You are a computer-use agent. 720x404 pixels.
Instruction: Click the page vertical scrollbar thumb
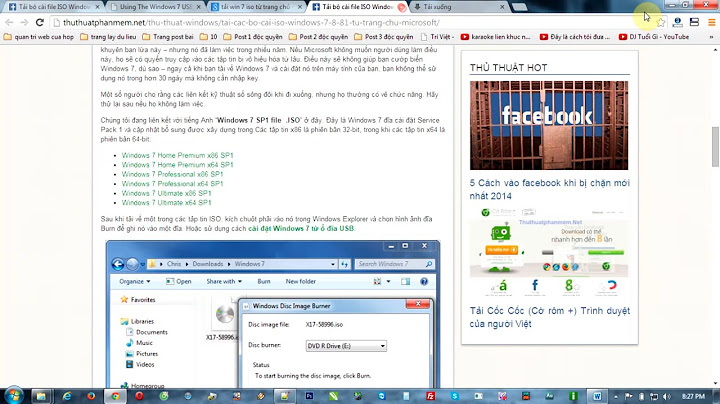tap(715, 147)
